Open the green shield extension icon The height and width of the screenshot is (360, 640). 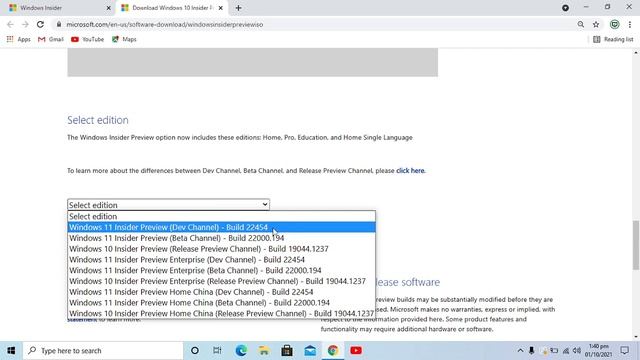click(x=614, y=24)
